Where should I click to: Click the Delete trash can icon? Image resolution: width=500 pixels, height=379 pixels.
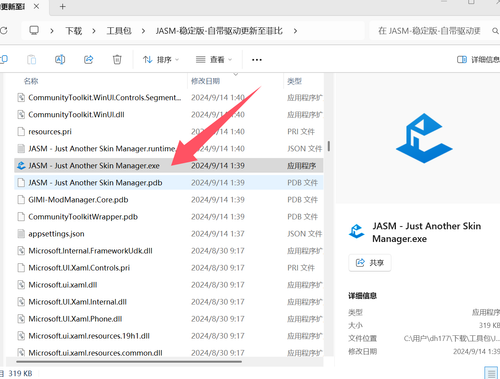point(117,60)
